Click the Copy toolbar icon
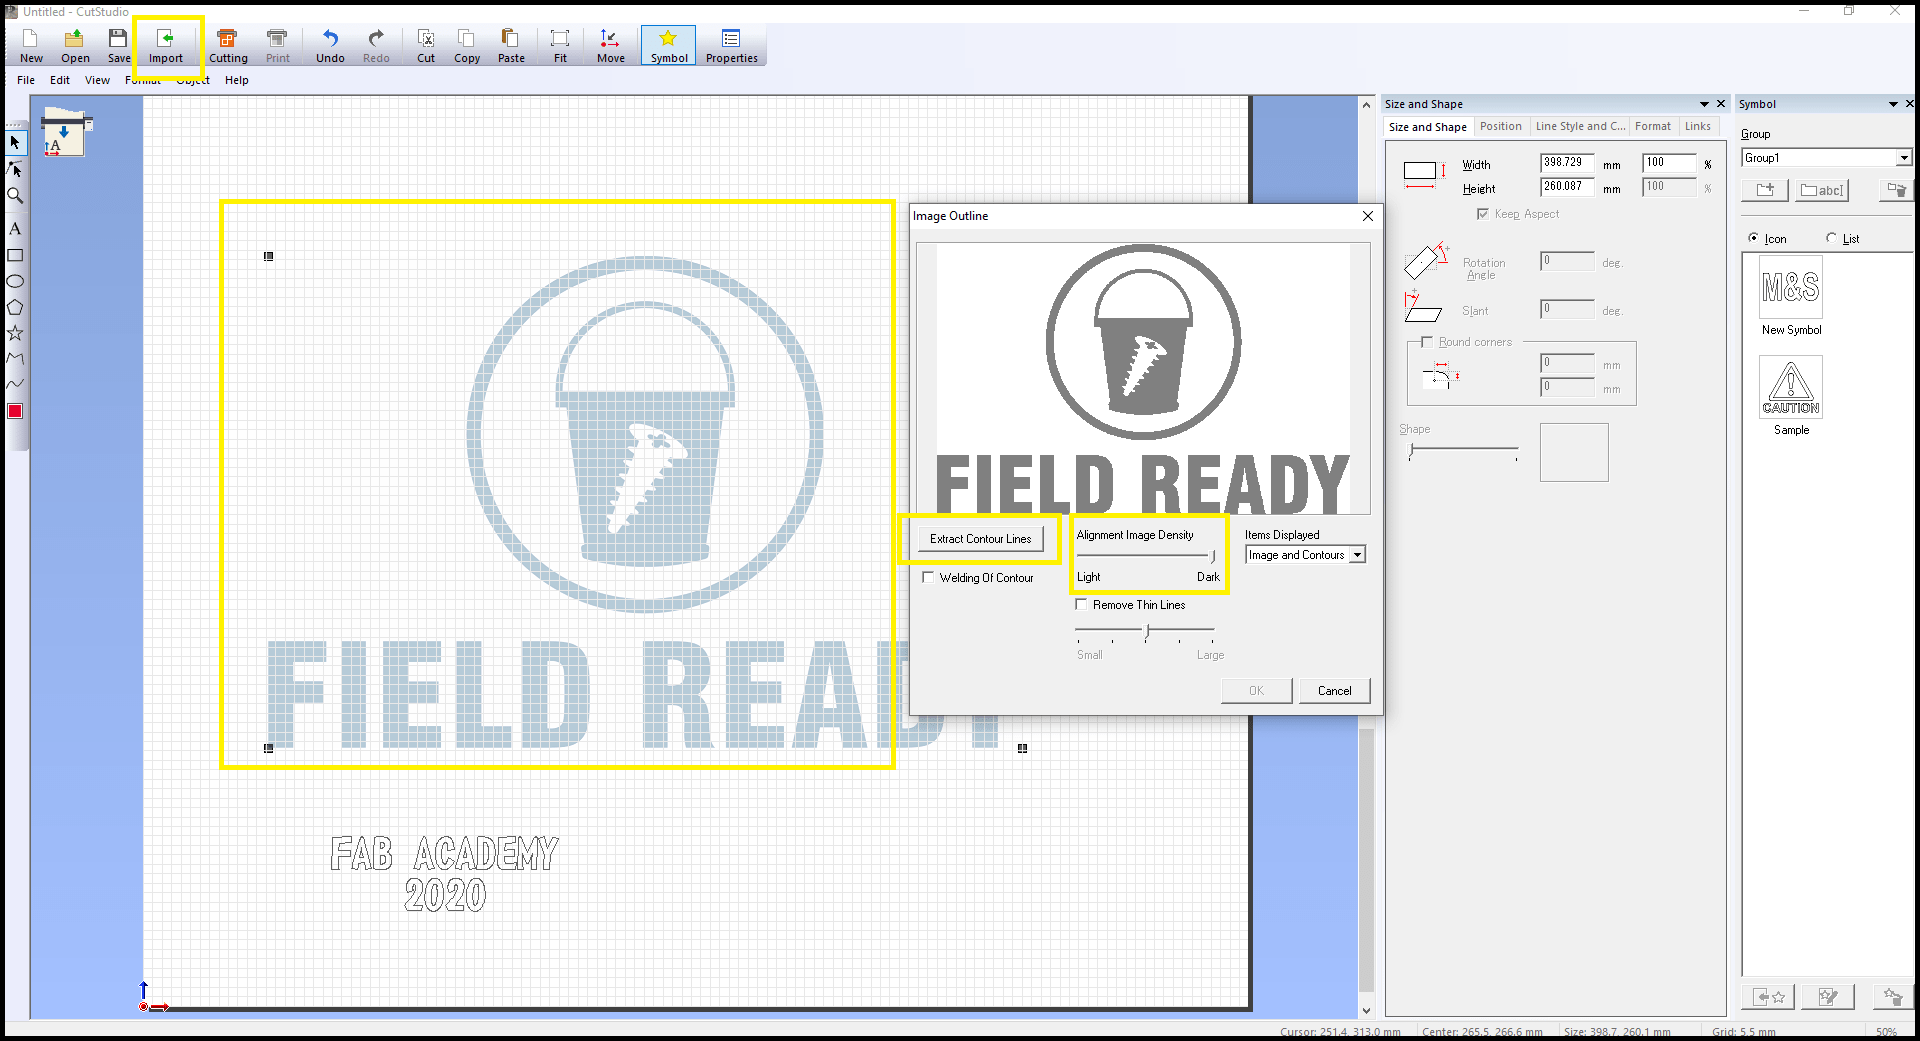The height and width of the screenshot is (1041, 1920). (x=467, y=45)
